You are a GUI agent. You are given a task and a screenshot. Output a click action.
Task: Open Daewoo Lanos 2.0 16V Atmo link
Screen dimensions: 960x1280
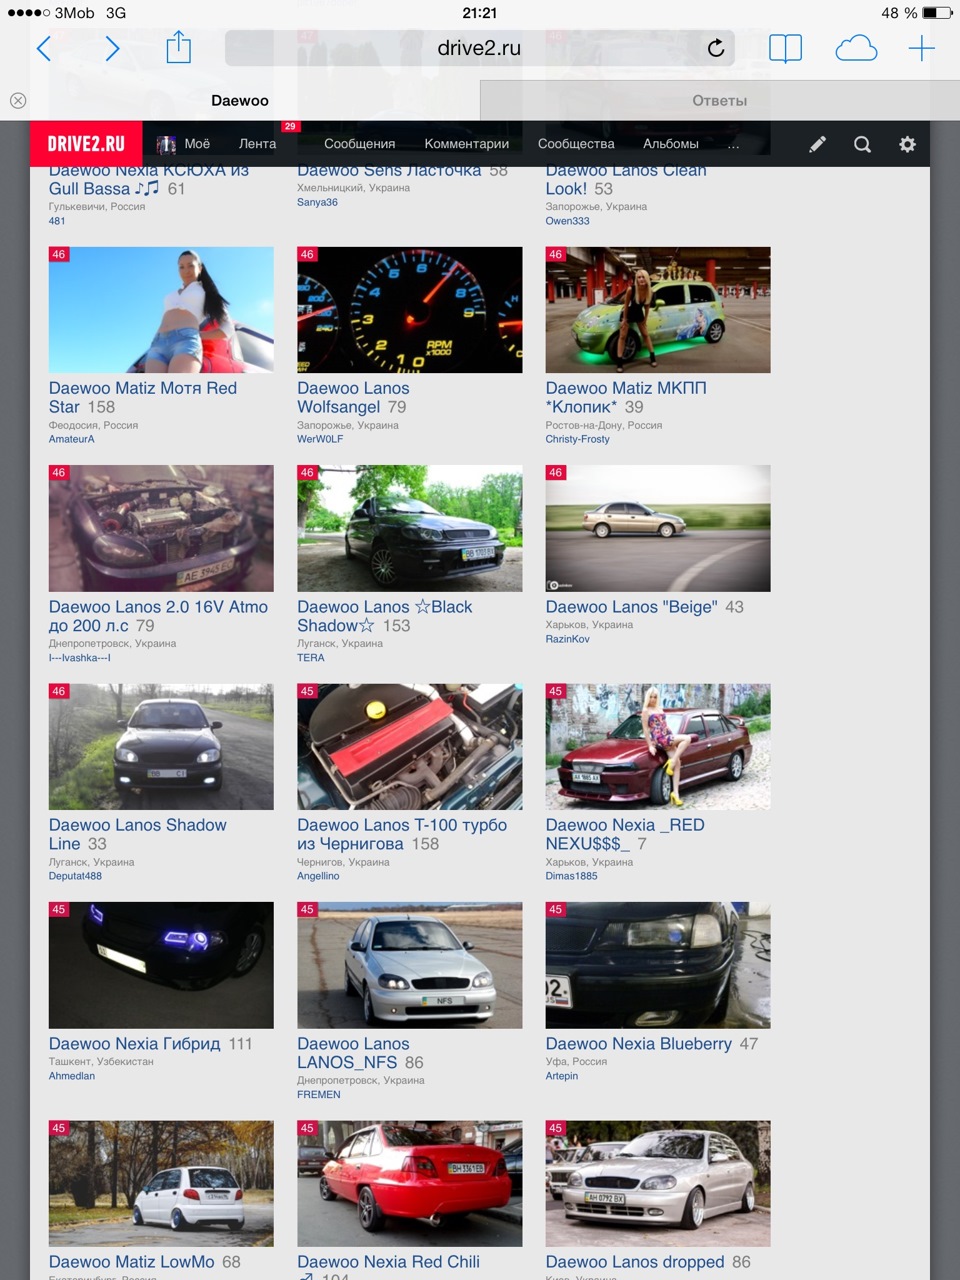(158, 616)
